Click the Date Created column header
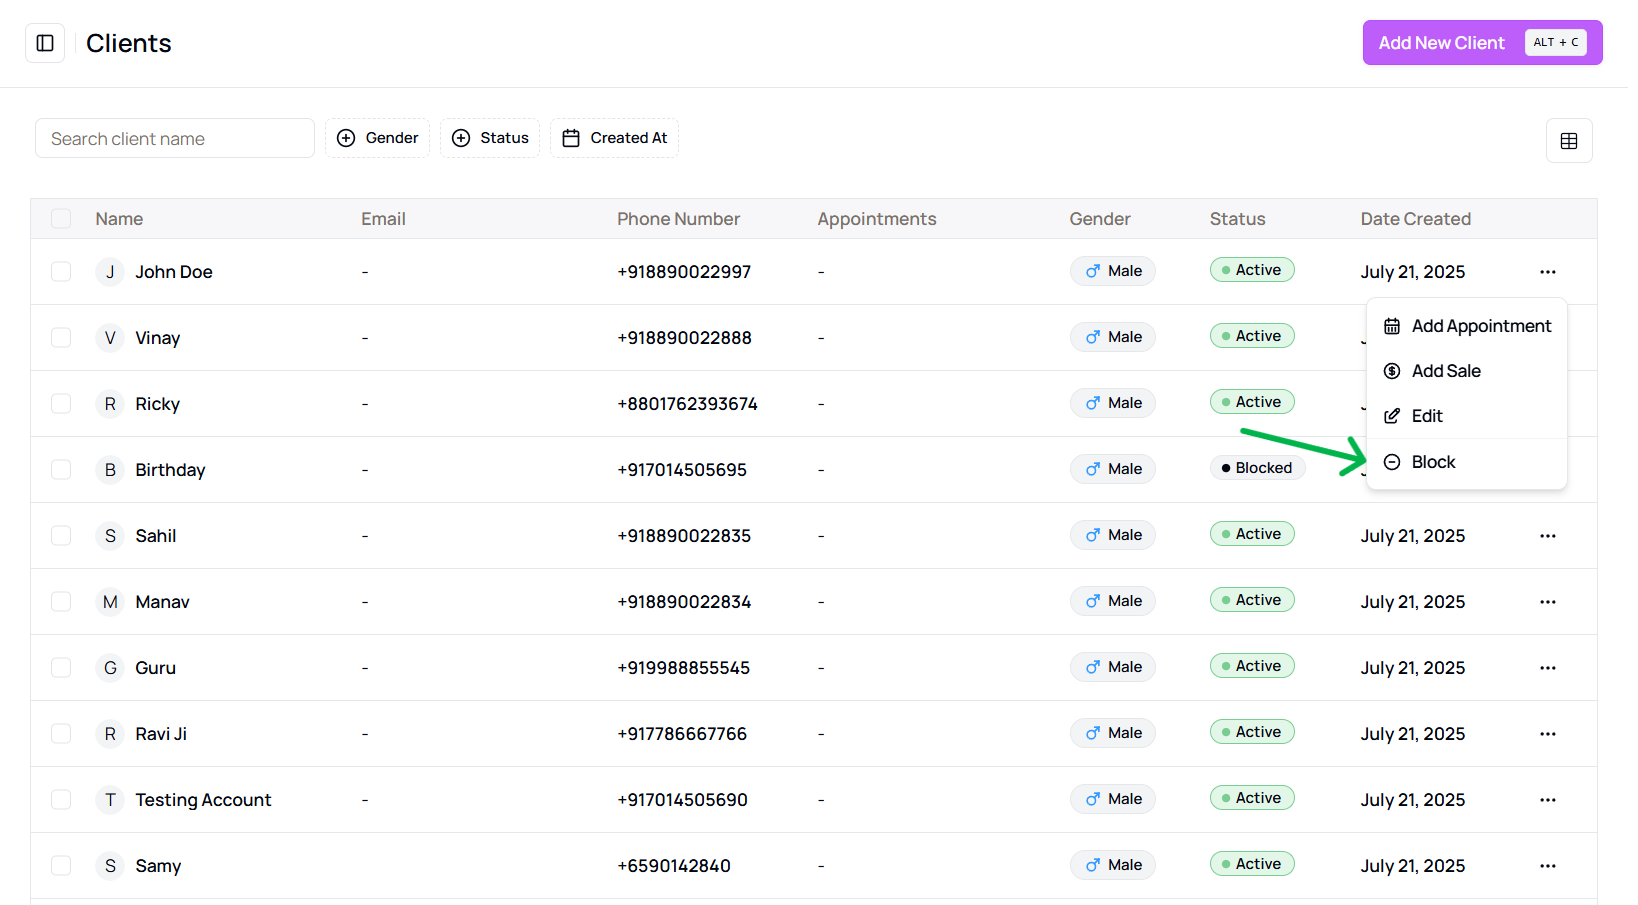The image size is (1638, 905). coord(1415,219)
